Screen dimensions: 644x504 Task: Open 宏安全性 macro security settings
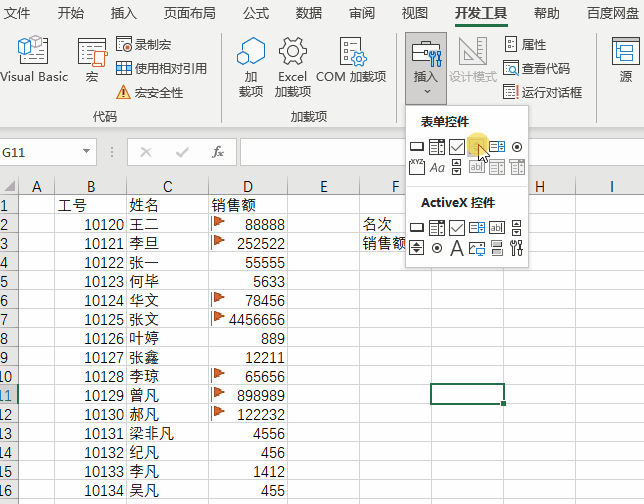[x=150, y=92]
